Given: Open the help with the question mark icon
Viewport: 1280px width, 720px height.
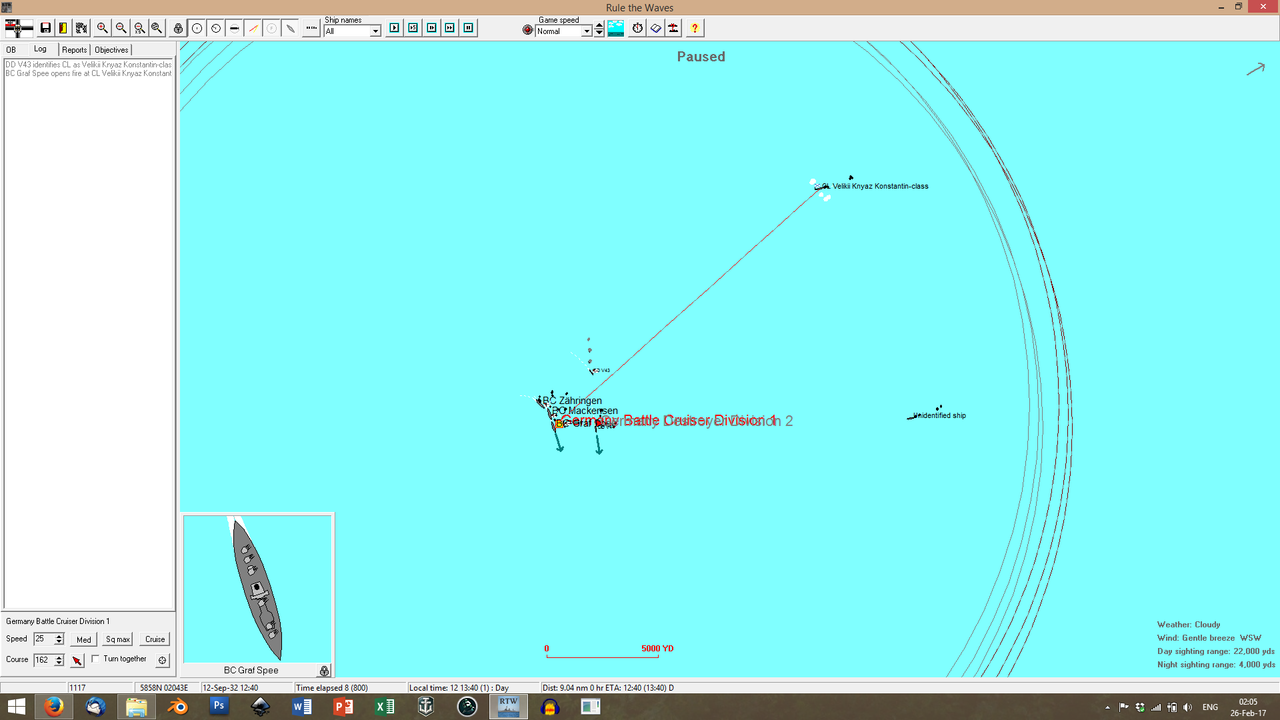Looking at the screenshot, I should point(695,28).
